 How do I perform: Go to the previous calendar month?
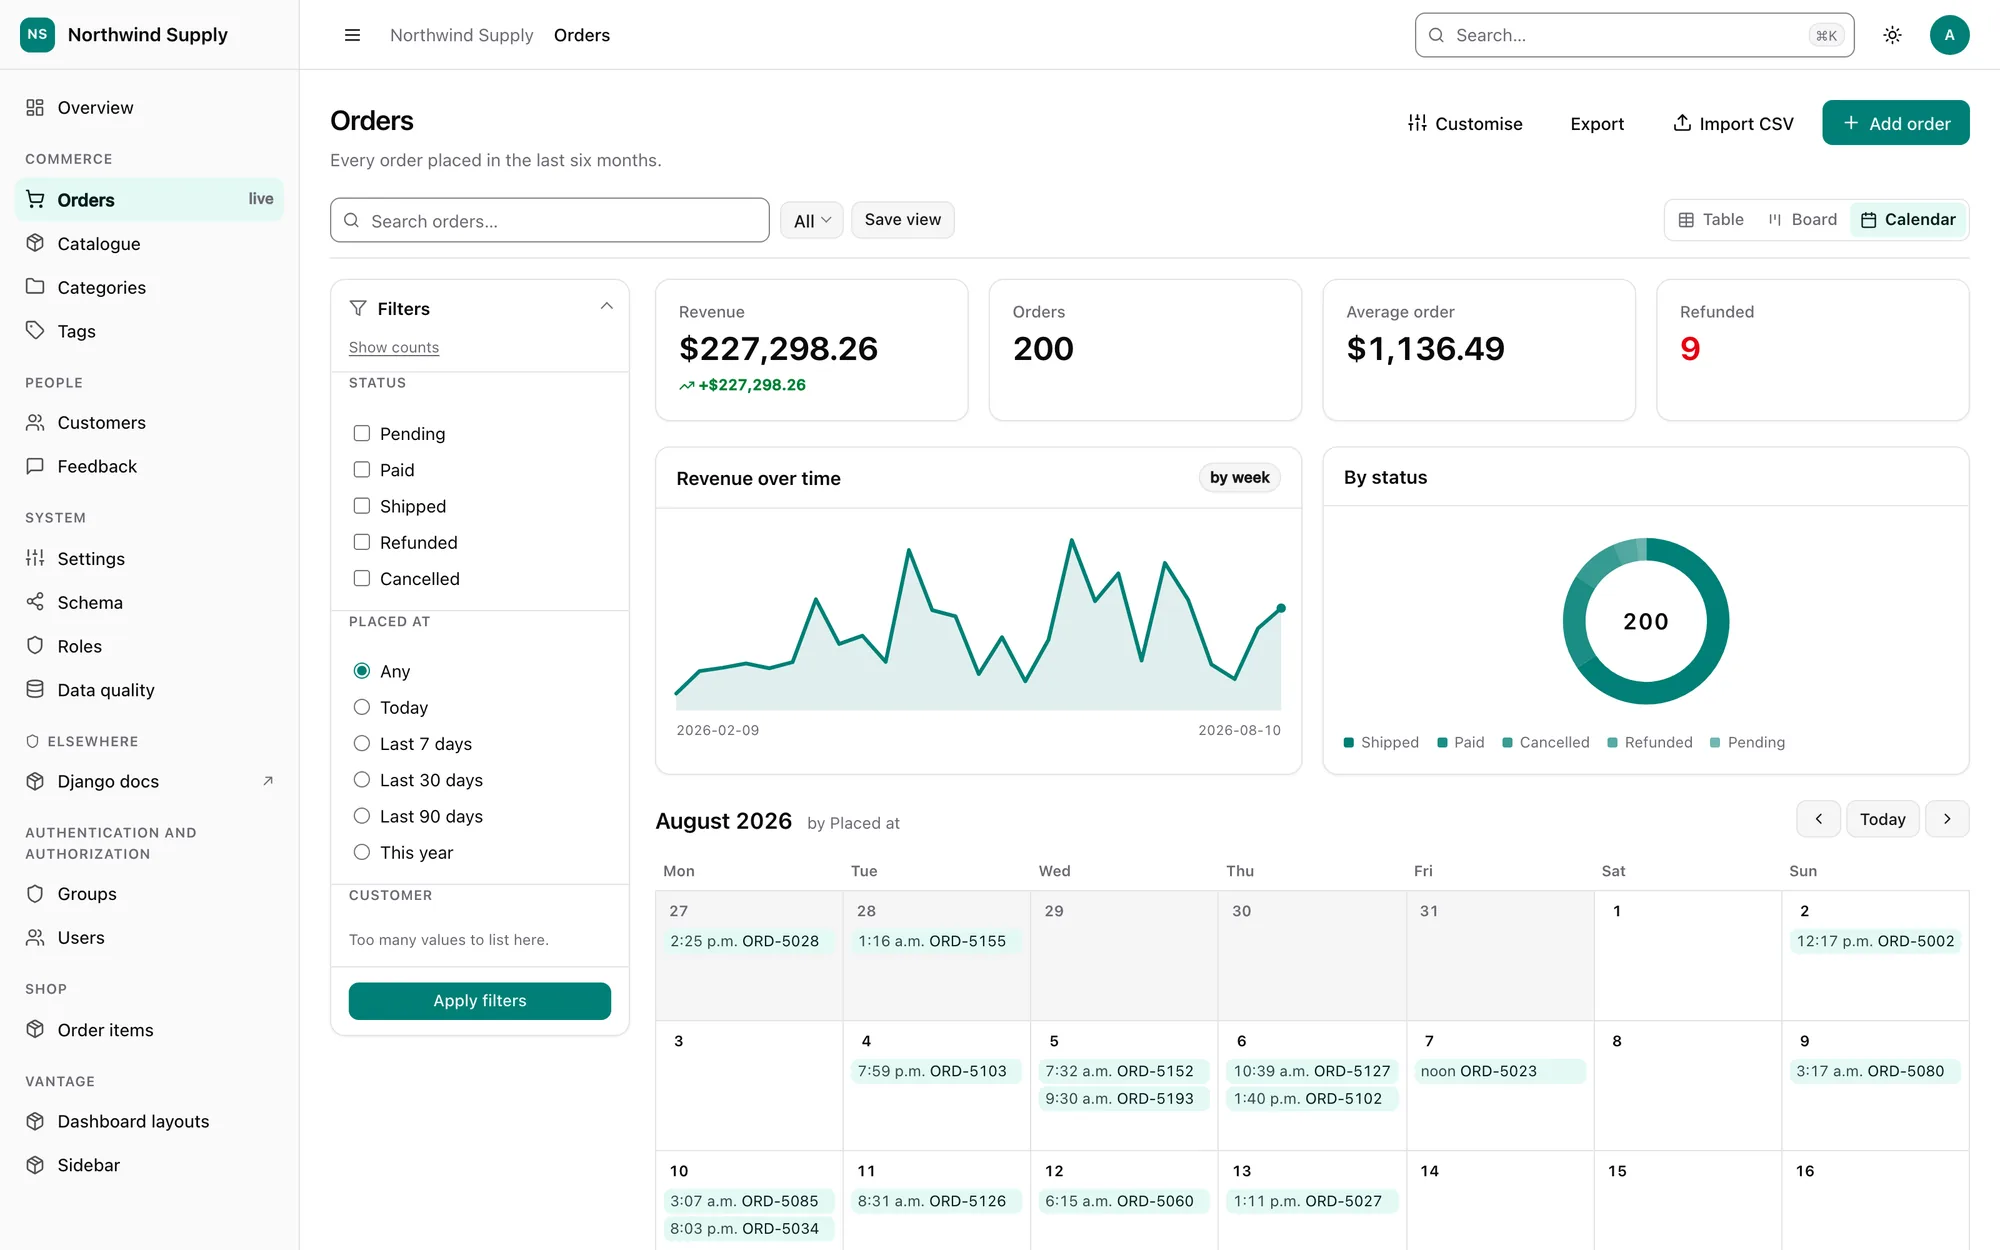click(x=1818, y=819)
